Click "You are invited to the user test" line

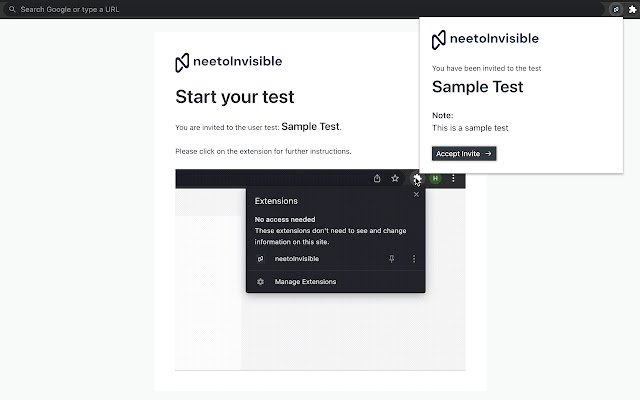tap(258, 127)
